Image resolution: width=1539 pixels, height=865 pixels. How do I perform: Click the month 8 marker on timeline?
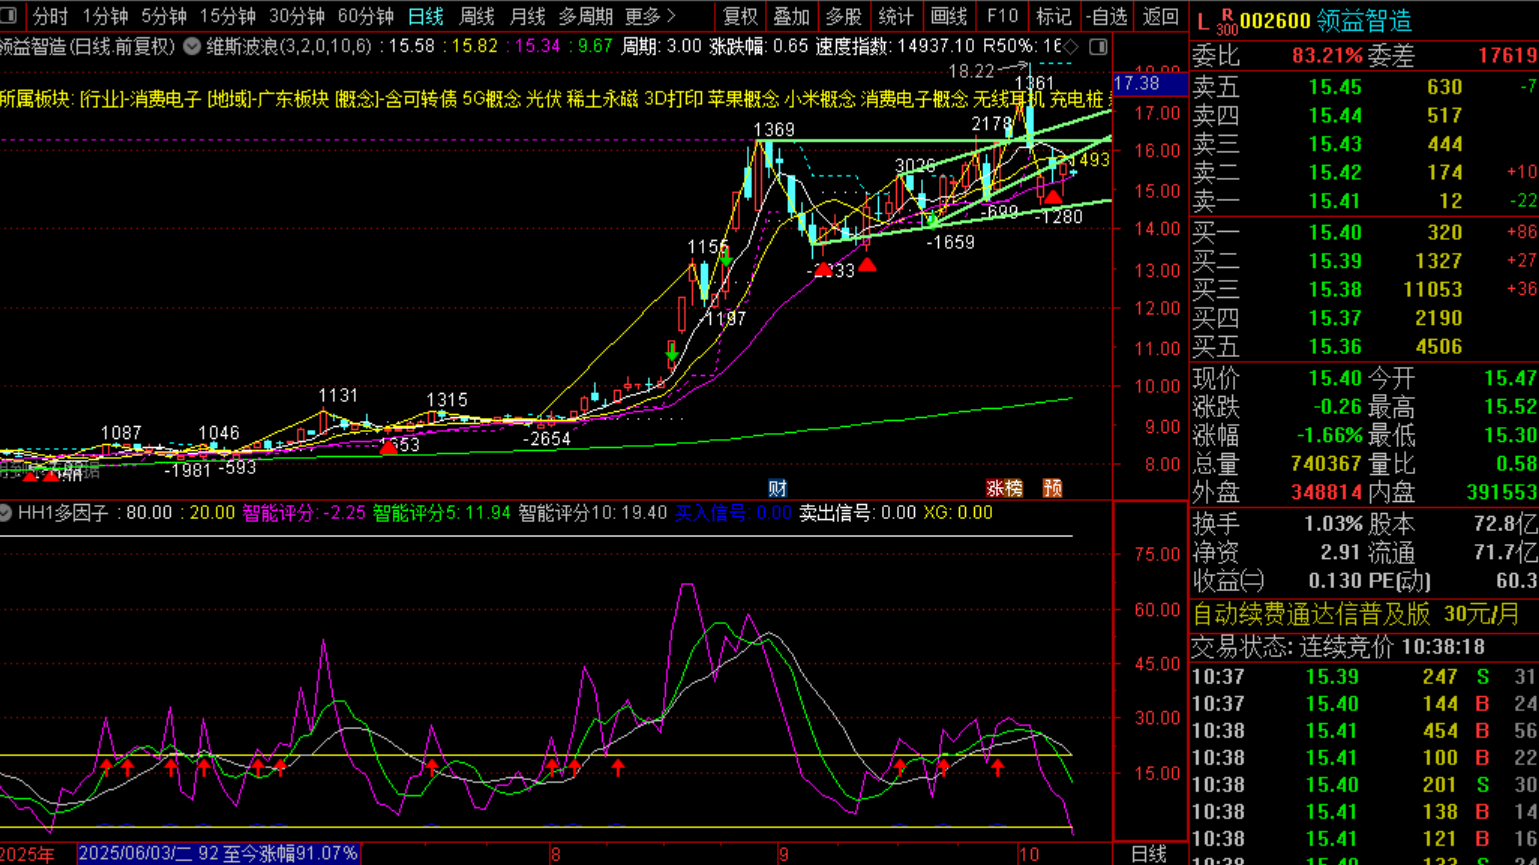point(555,854)
